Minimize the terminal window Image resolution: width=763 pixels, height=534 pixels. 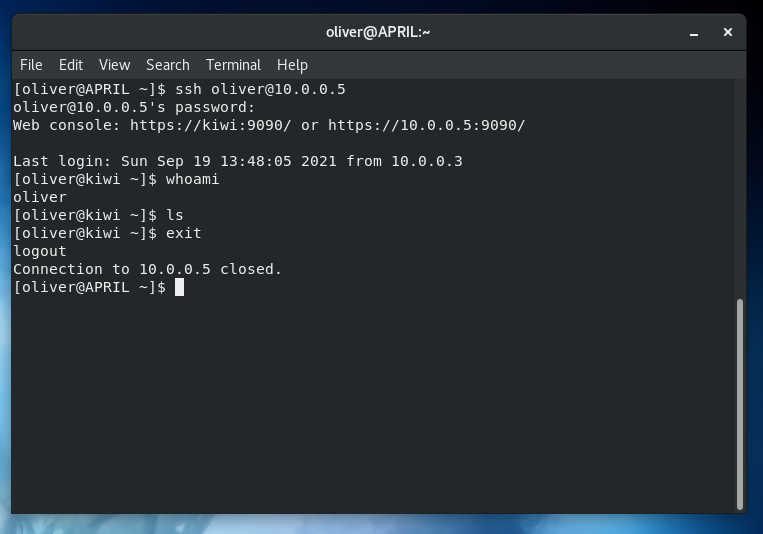(x=694, y=33)
